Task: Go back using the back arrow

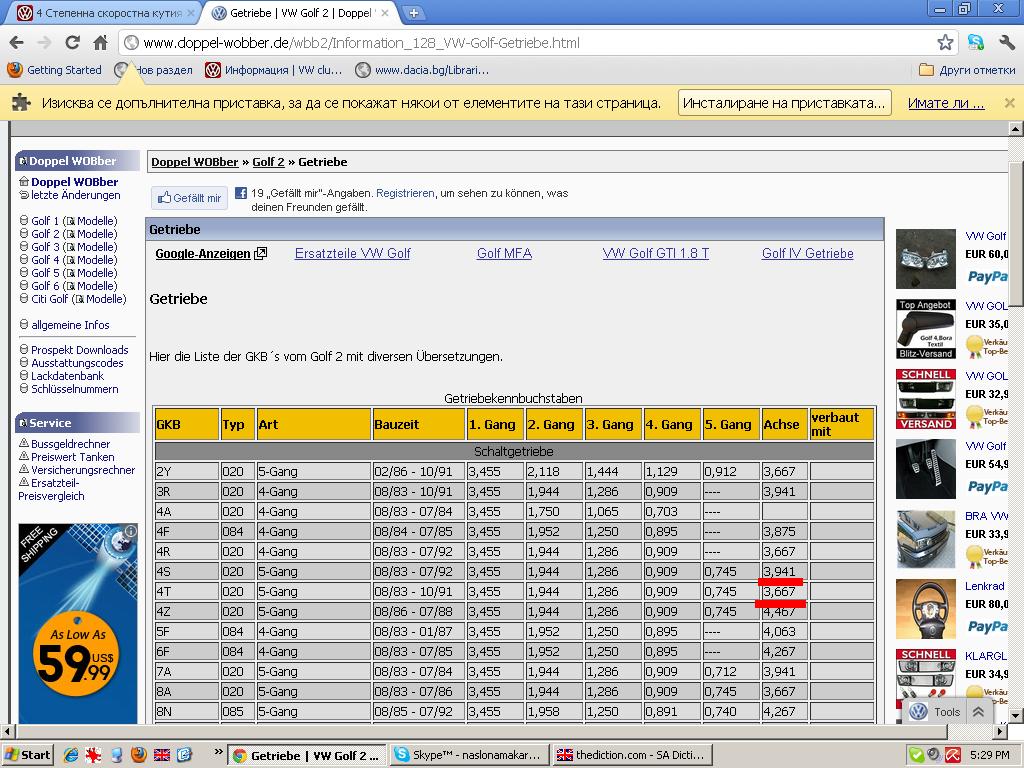Action: (16, 42)
